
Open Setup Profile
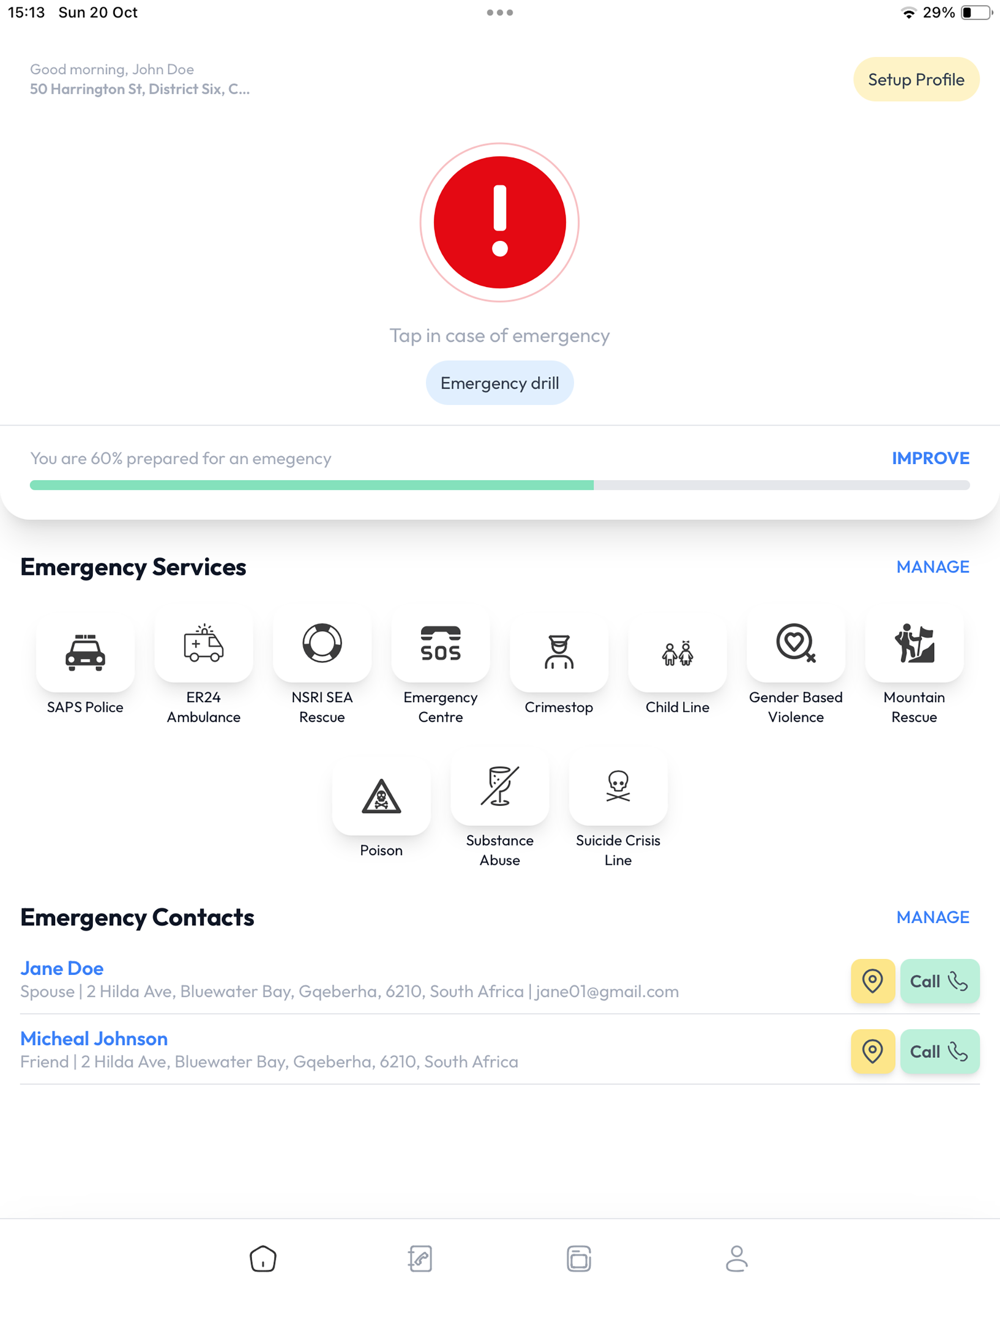click(916, 79)
